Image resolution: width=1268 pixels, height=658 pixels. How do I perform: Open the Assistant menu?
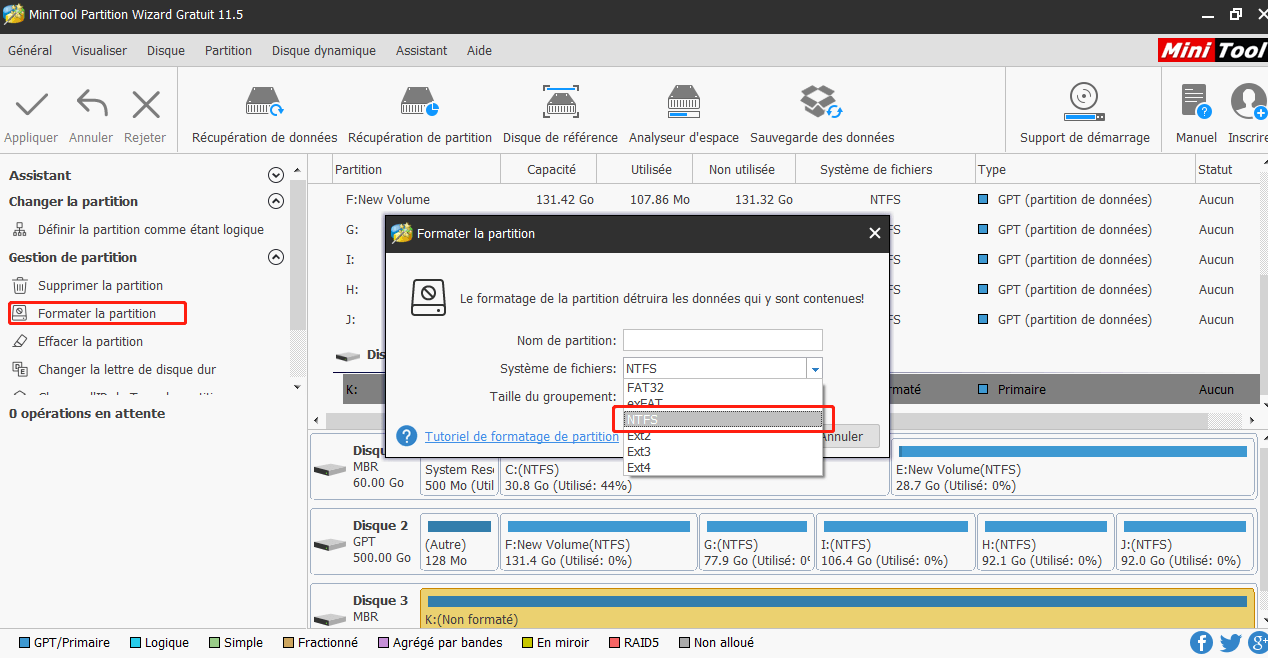[x=422, y=51]
